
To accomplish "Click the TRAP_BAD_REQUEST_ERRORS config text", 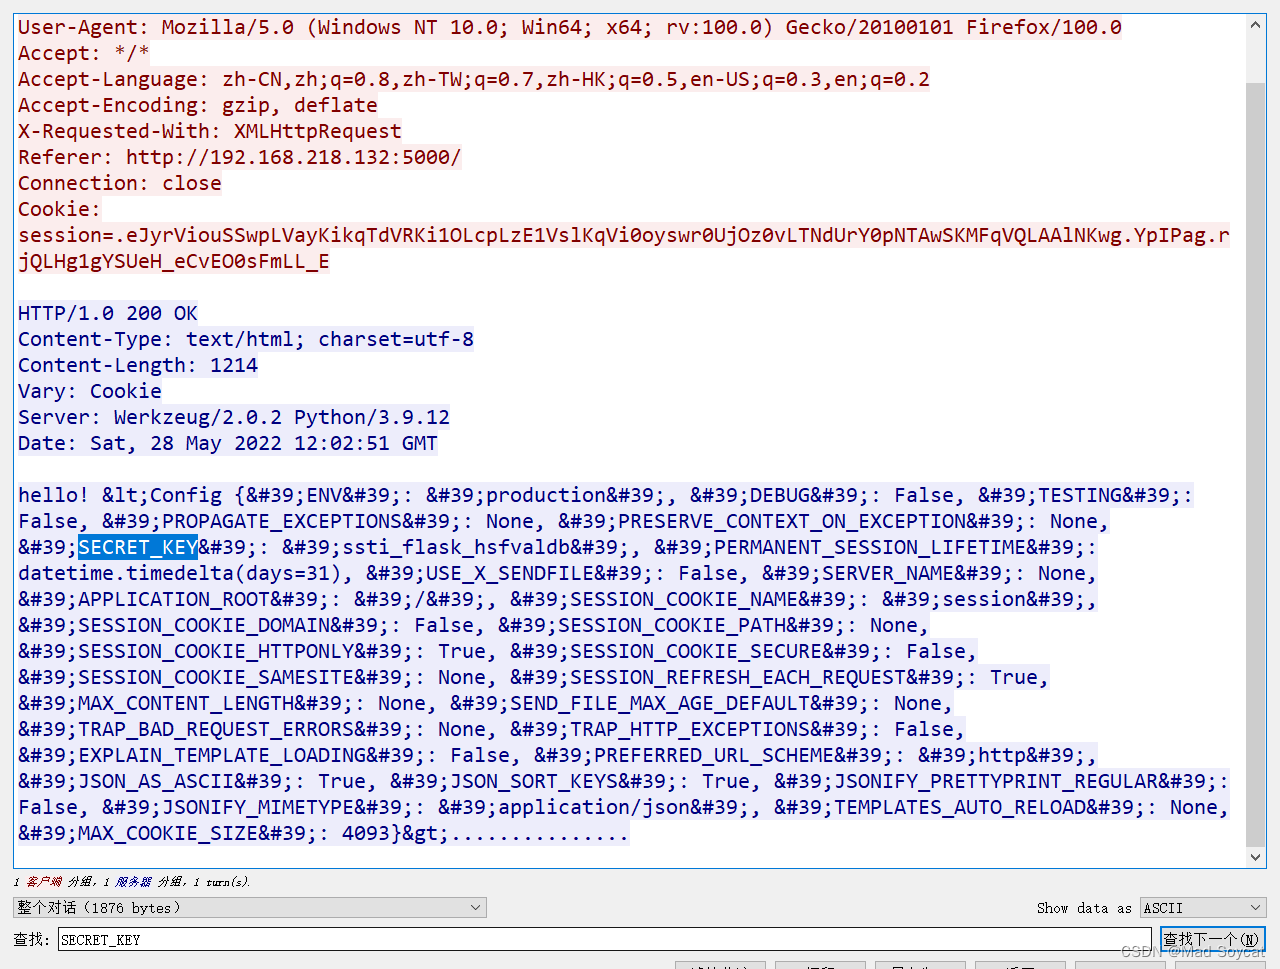I will [216, 729].
